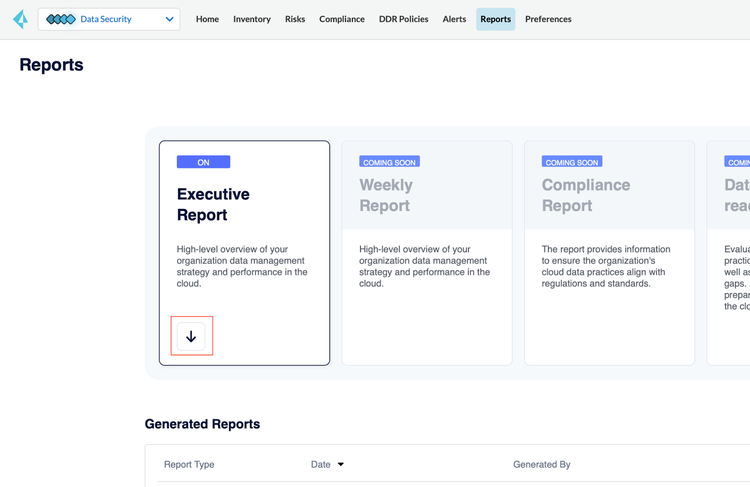
Task: Switch to DDR Policies
Action: 403,19
